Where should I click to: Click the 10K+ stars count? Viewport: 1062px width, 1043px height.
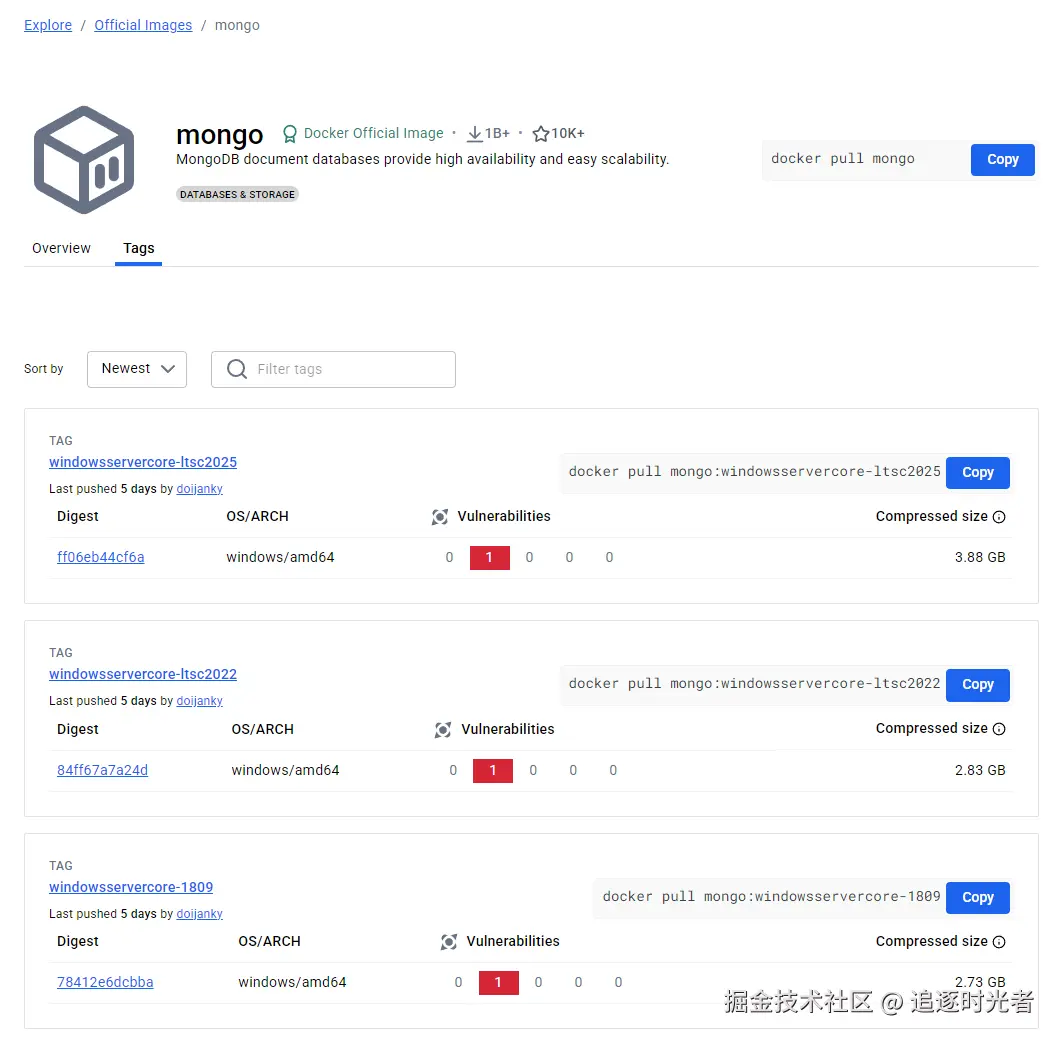(x=568, y=133)
